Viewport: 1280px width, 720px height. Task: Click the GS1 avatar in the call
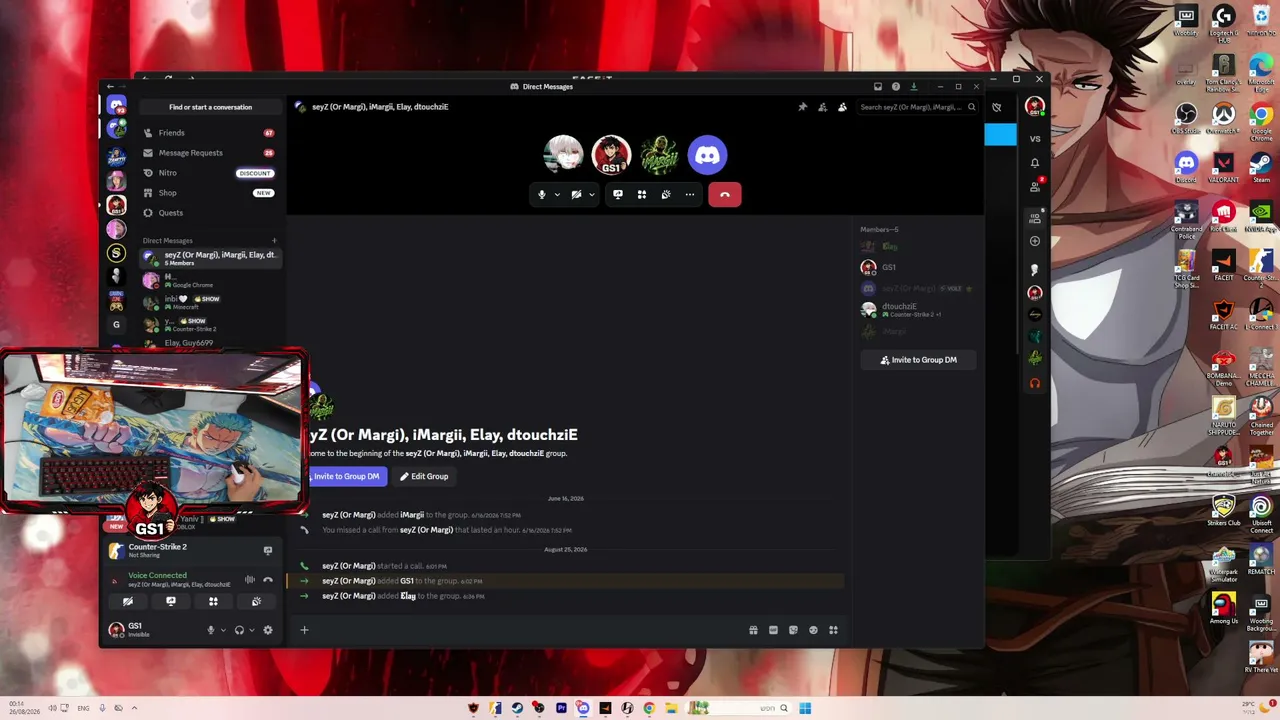pos(611,155)
